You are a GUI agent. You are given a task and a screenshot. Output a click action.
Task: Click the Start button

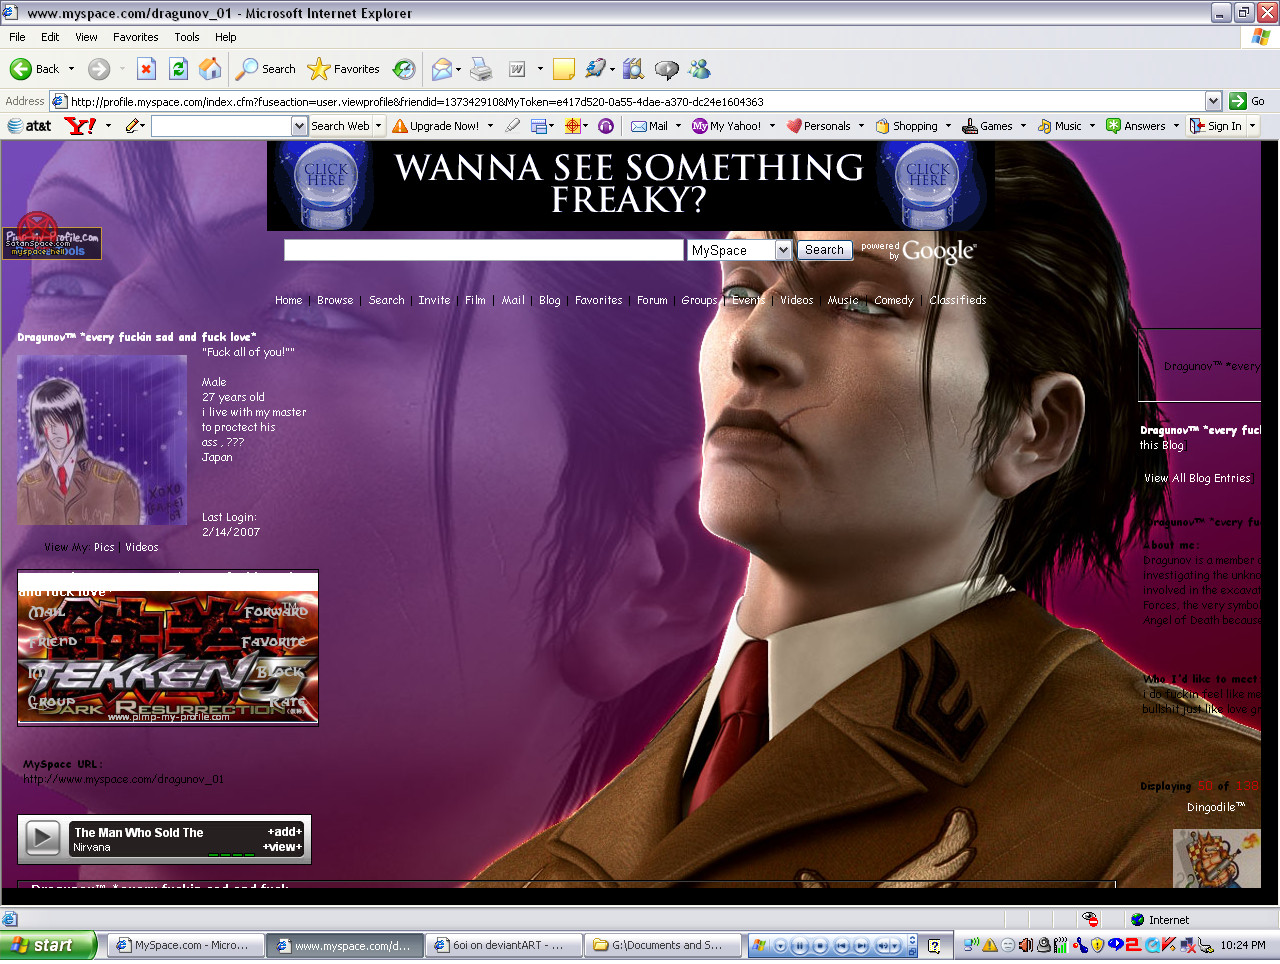coord(48,945)
